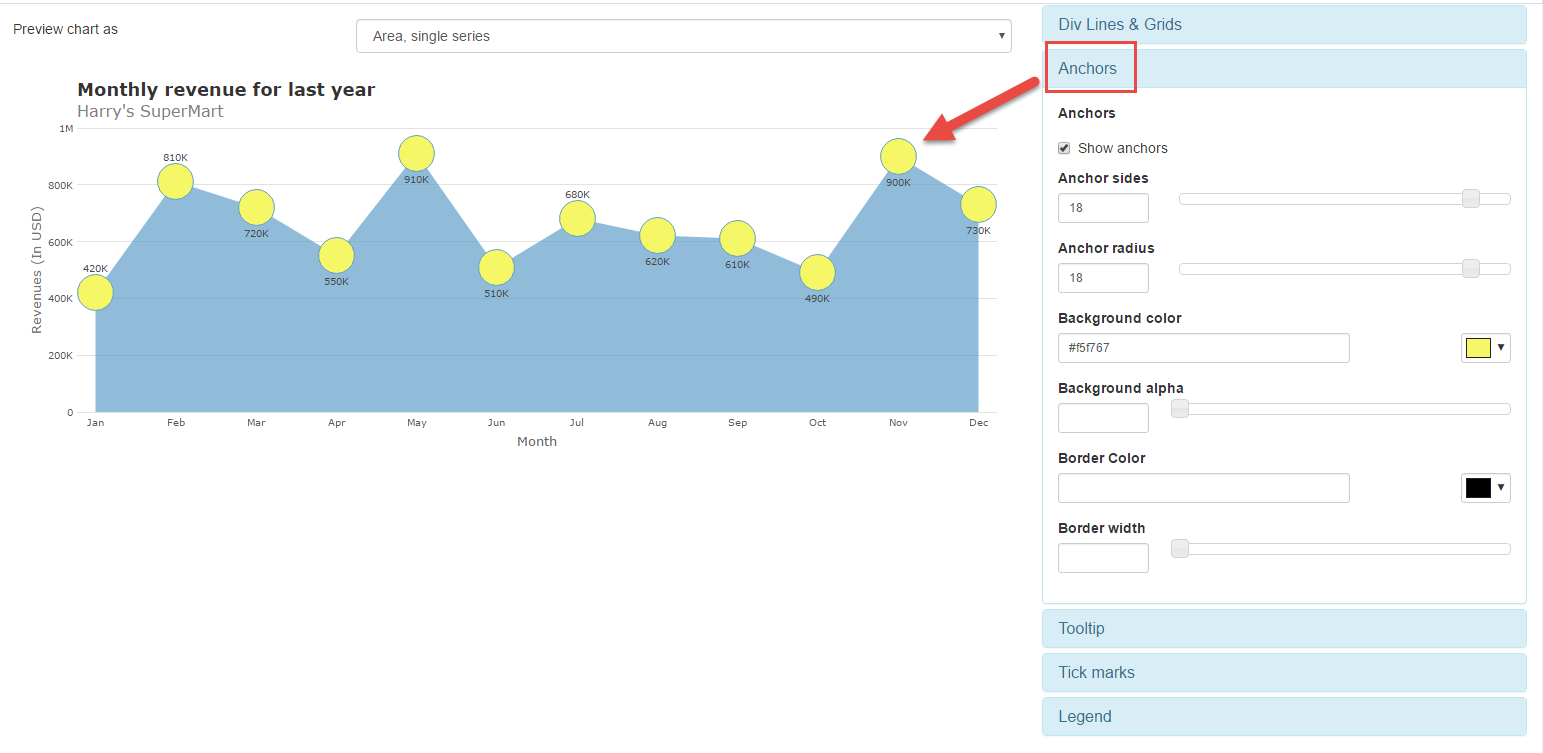This screenshot has width=1543, height=753.
Task: Click the Border Color text field
Action: [1203, 488]
